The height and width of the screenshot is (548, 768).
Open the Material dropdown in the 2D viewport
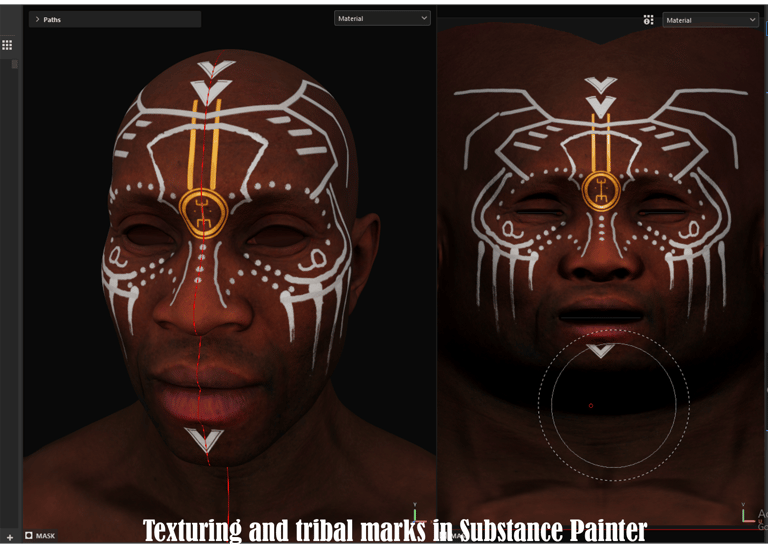coord(710,20)
